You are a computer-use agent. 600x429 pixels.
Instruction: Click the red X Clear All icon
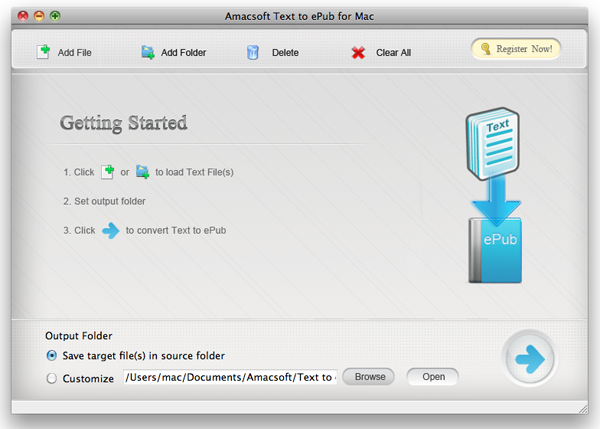click(358, 53)
